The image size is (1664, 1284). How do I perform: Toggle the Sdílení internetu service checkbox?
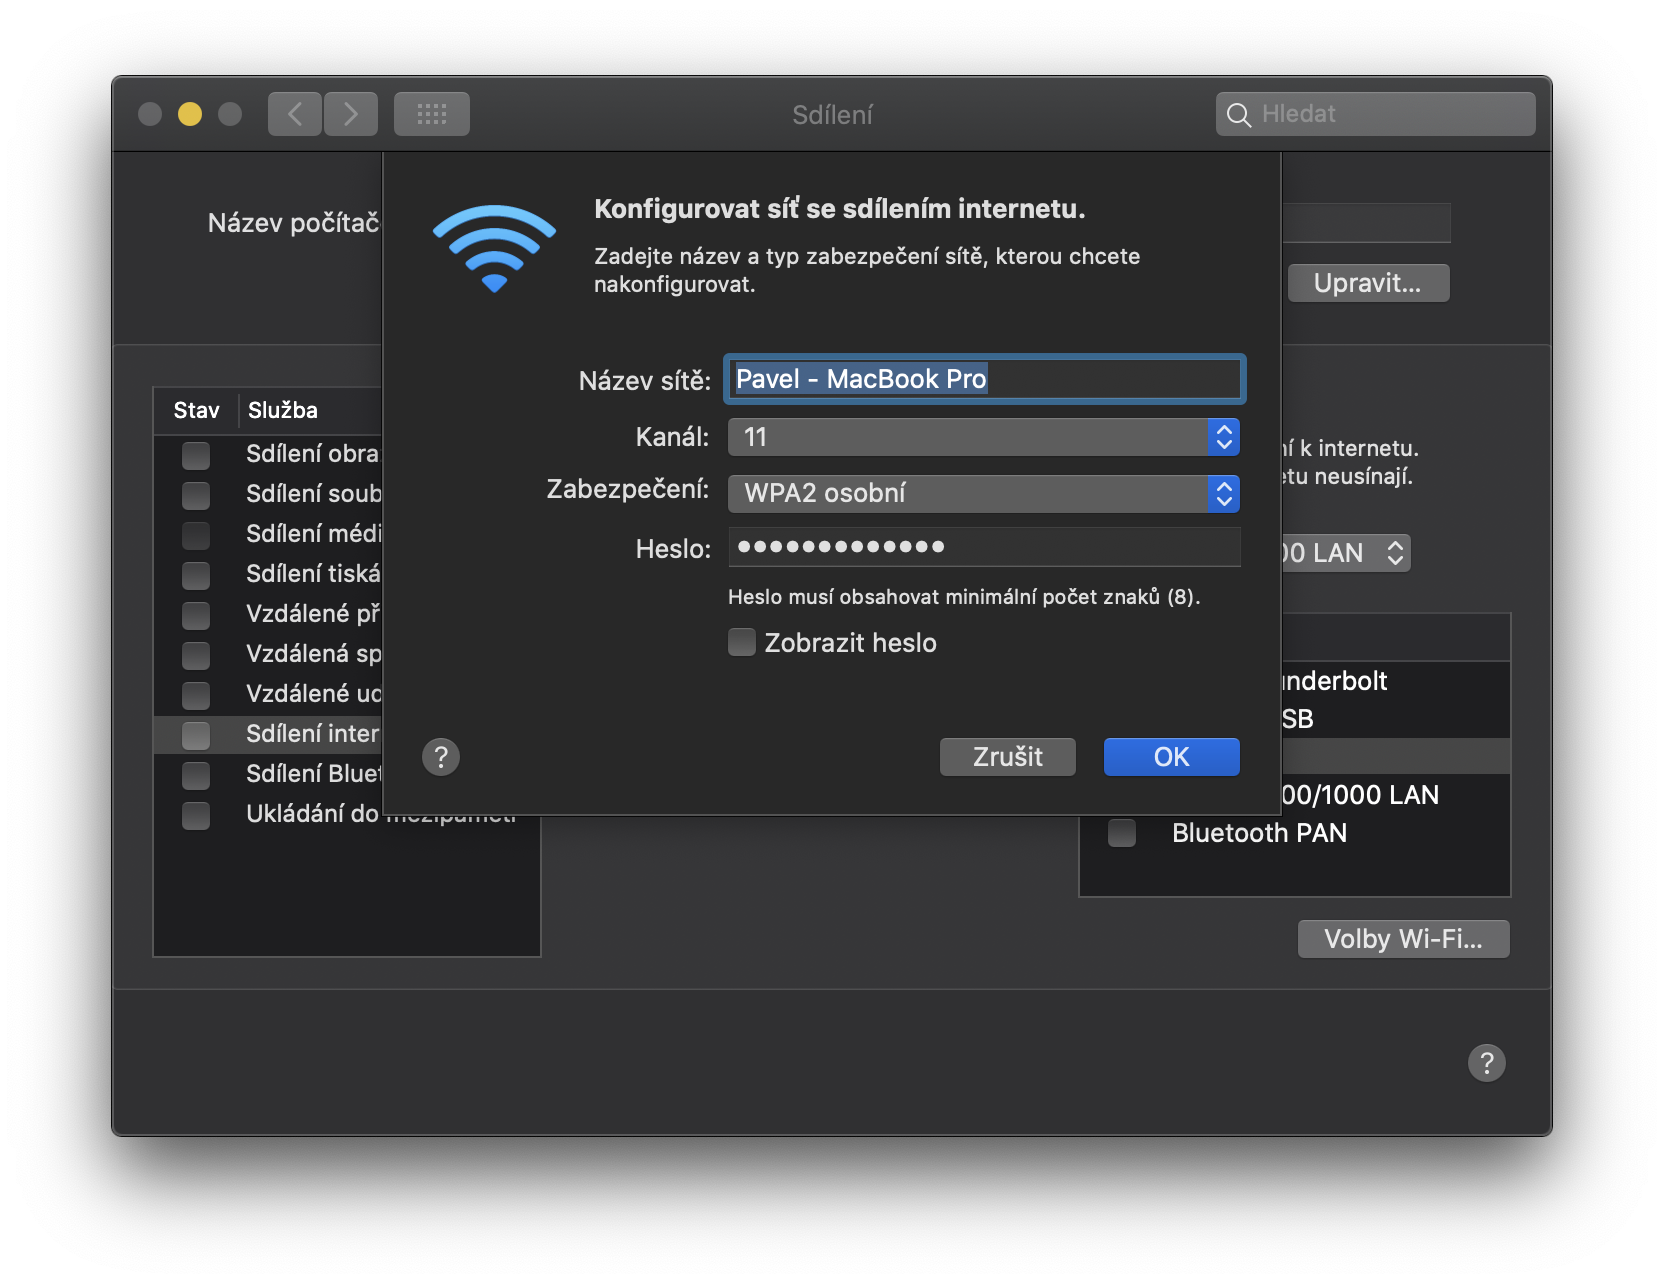[196, 735]
